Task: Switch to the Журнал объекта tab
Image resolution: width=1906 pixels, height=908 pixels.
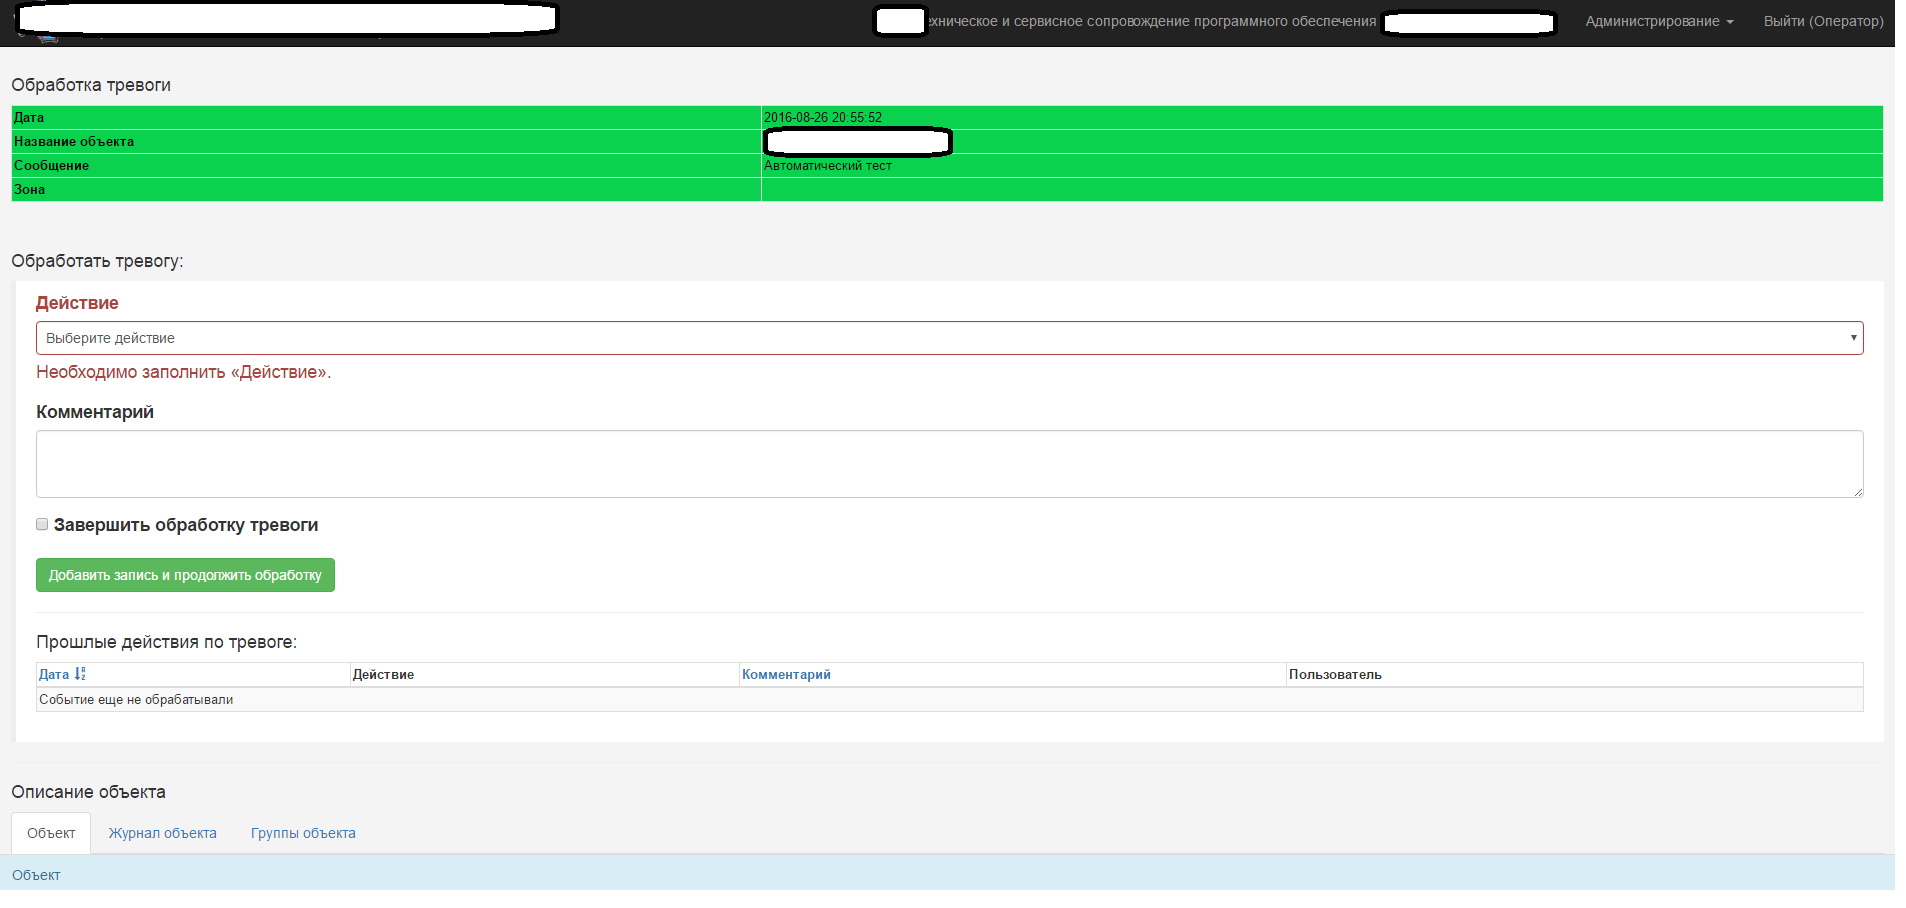Action: tap(162, 833)
